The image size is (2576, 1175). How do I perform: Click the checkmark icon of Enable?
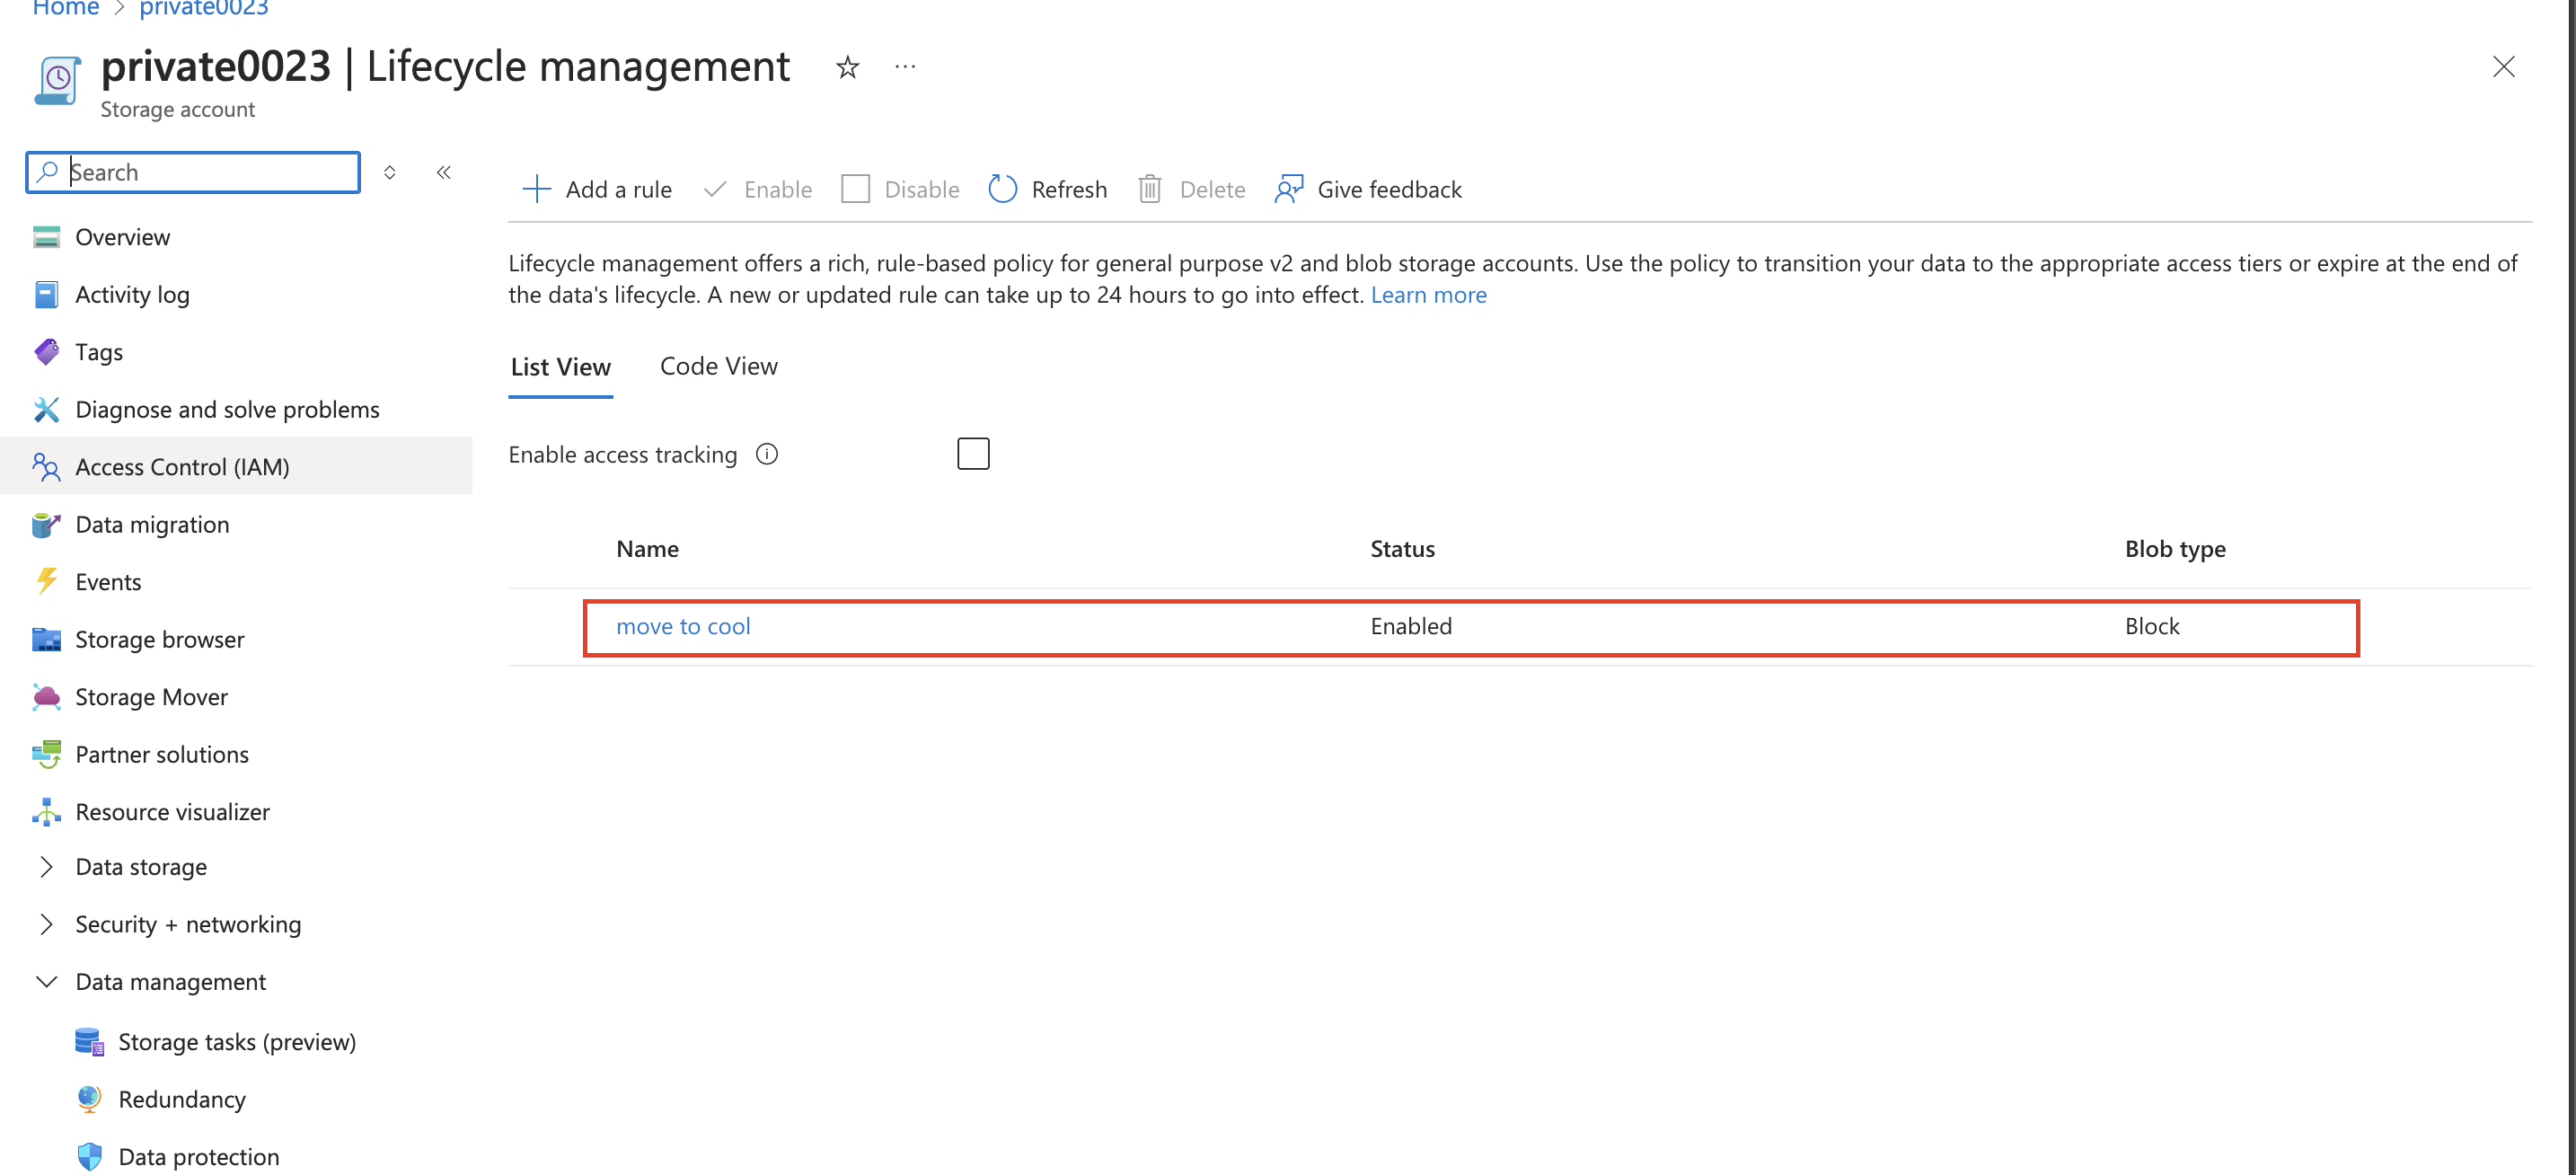[715, 189]
